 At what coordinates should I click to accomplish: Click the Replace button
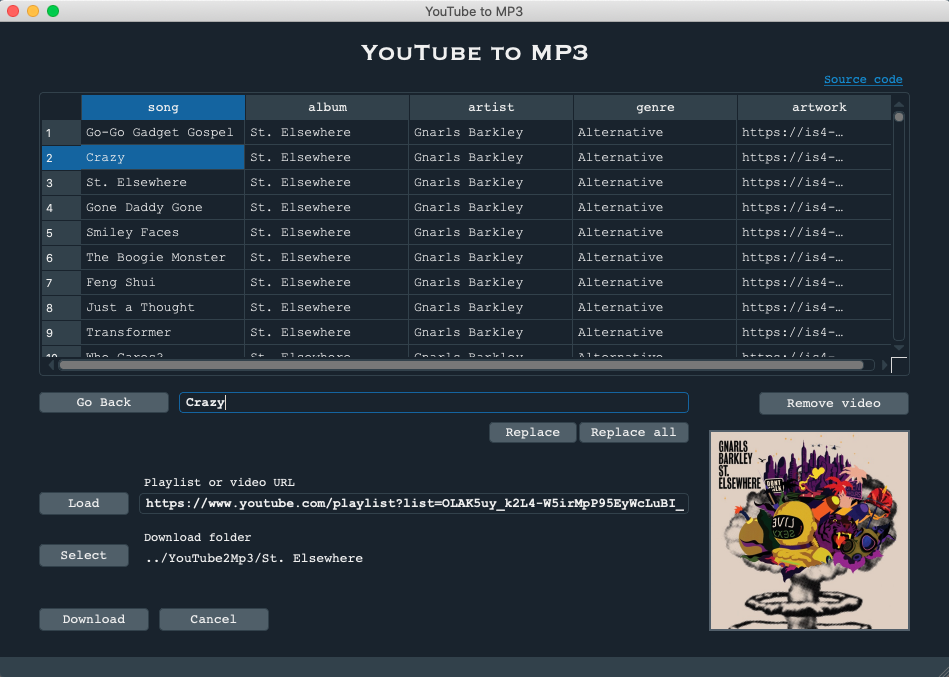(532, 432)
